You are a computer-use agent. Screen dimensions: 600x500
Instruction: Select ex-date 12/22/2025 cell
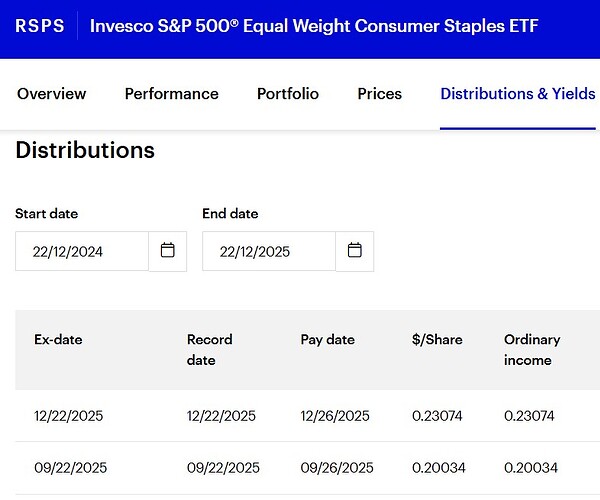tap(68, 416)
